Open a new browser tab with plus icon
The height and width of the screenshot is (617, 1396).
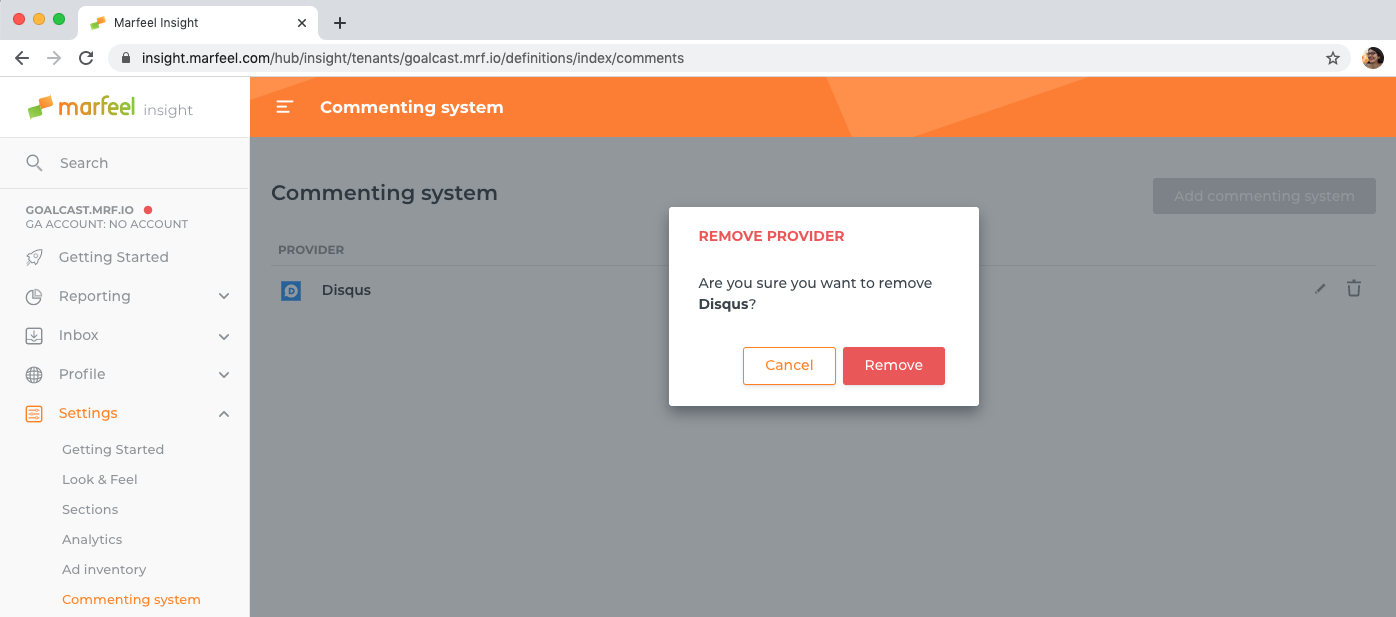click(x=340, y=22)
